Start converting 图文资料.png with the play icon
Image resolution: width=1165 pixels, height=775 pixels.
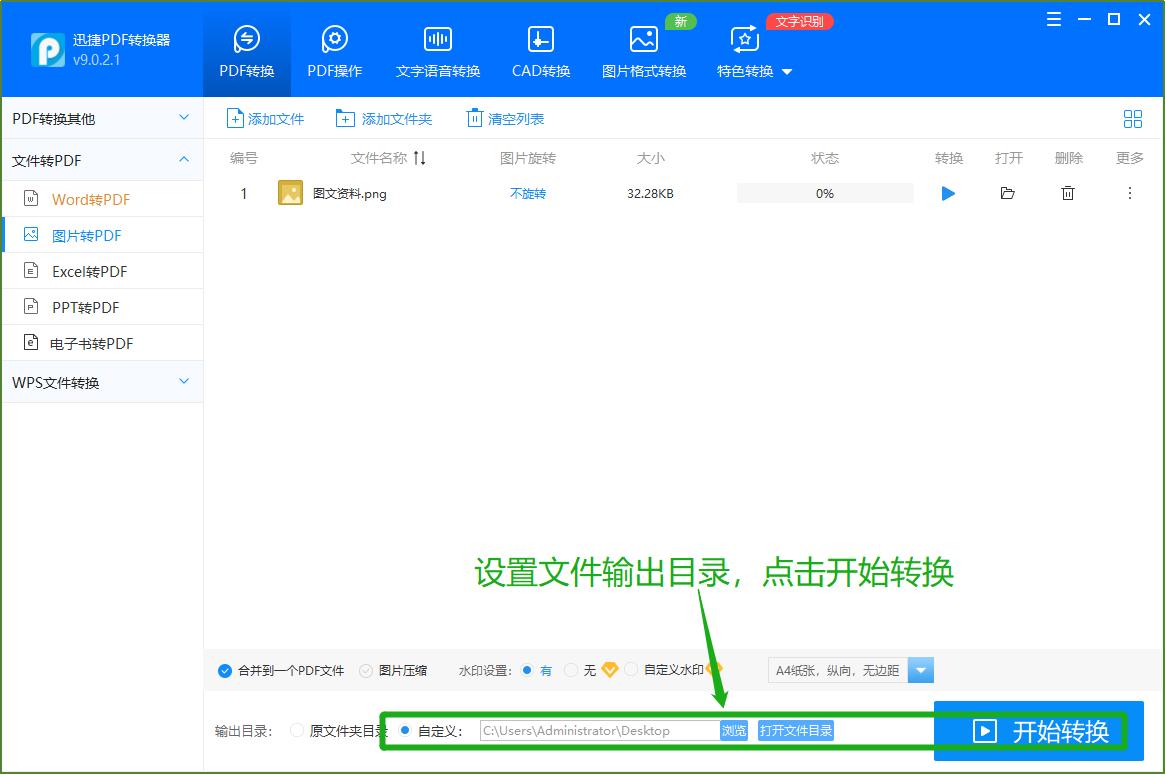[x=947, y=193]
